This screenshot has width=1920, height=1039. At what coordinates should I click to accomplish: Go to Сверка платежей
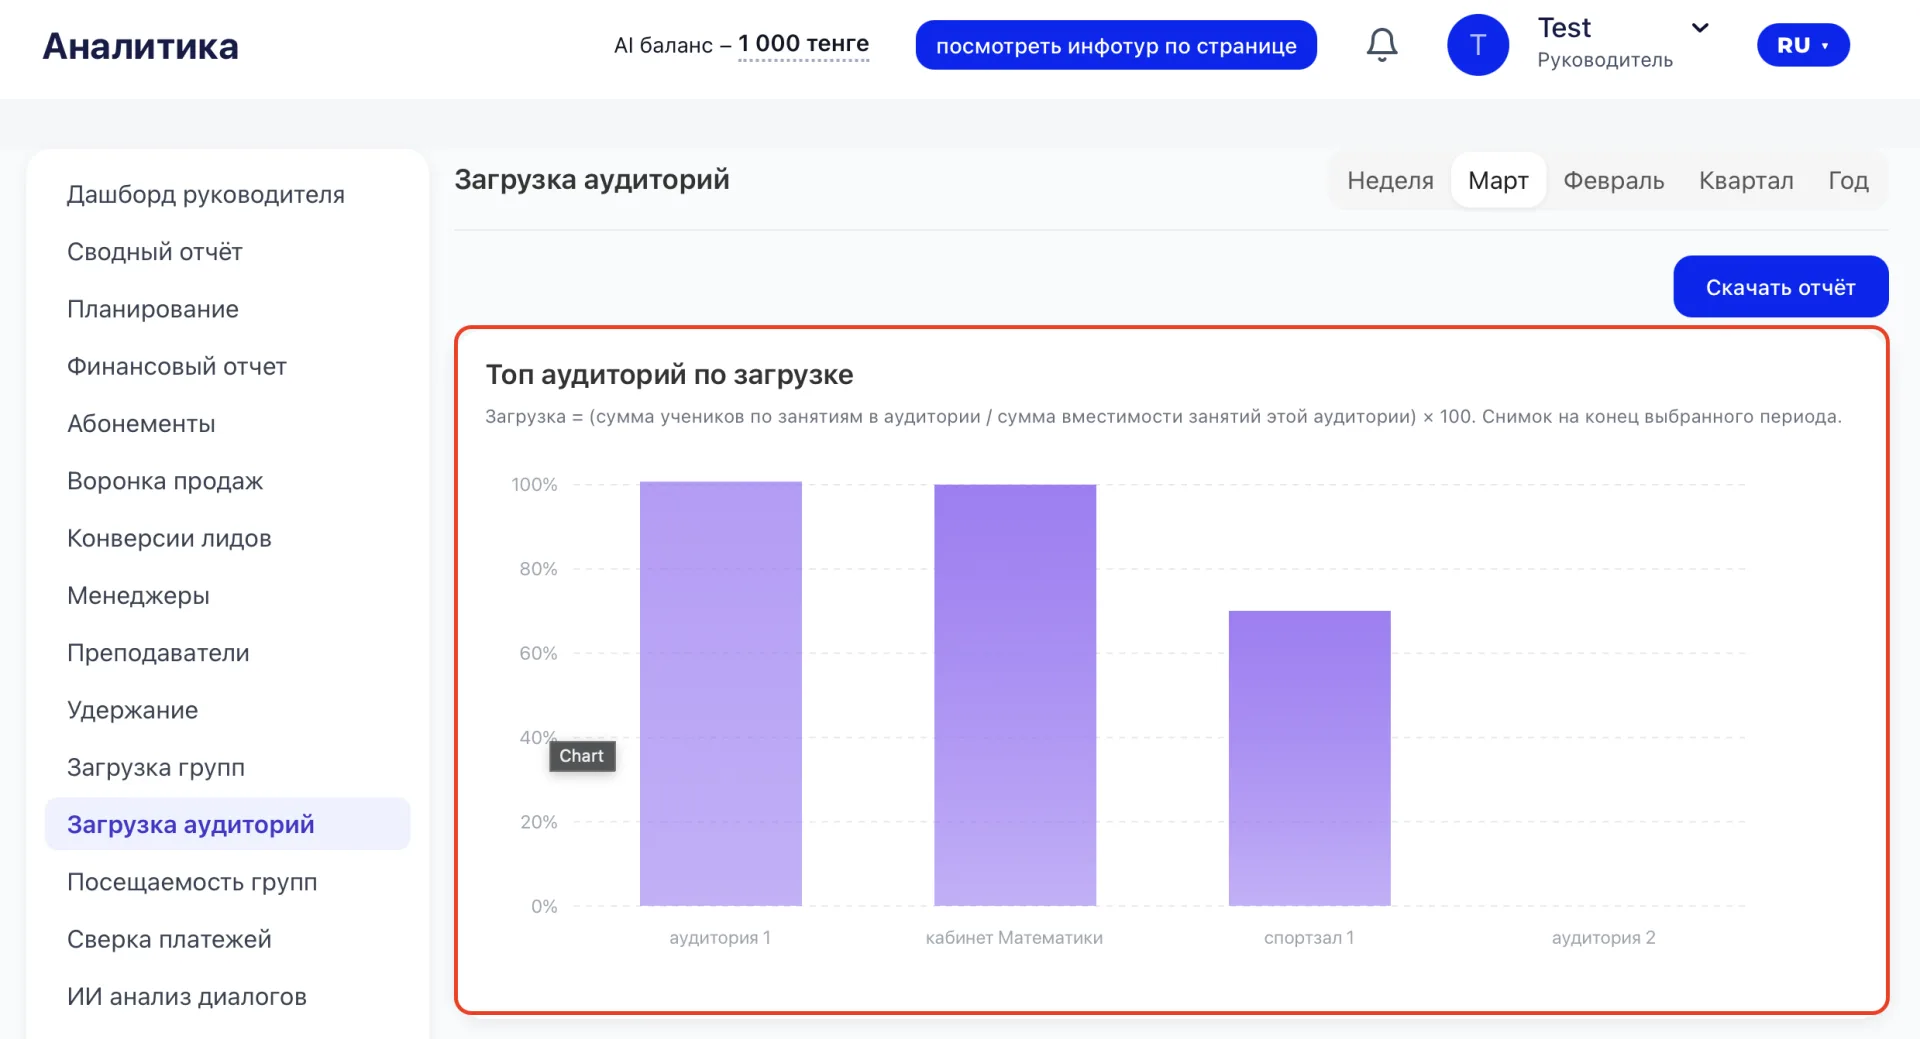pyautogui.click(x=169, y=939)
